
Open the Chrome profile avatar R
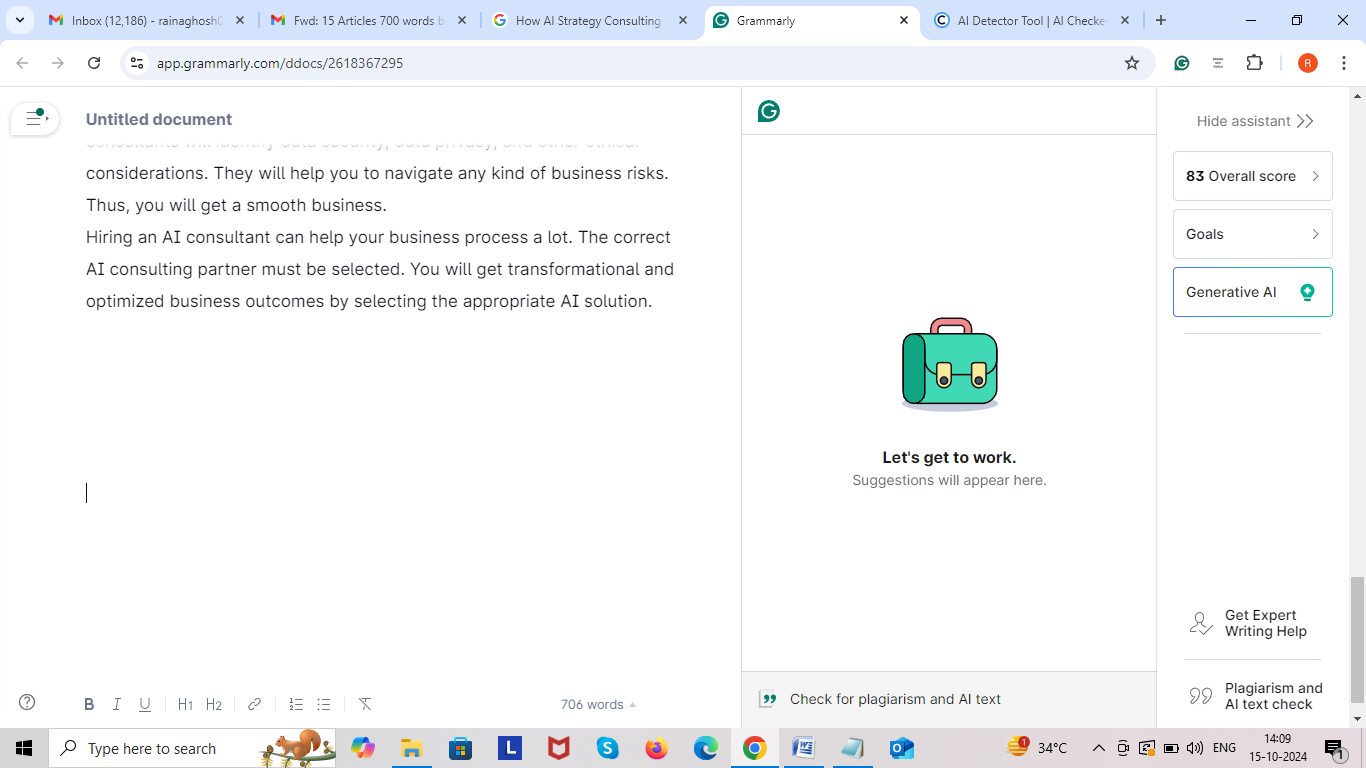pos(1308,63)
